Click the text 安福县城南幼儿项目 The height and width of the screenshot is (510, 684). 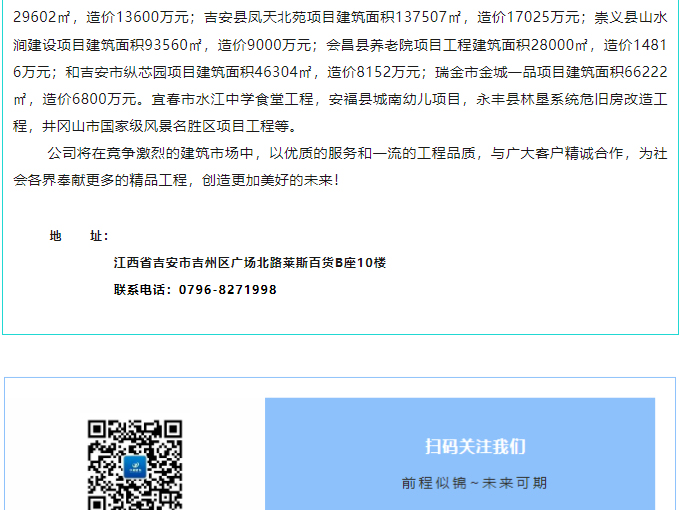click(395, 99)
